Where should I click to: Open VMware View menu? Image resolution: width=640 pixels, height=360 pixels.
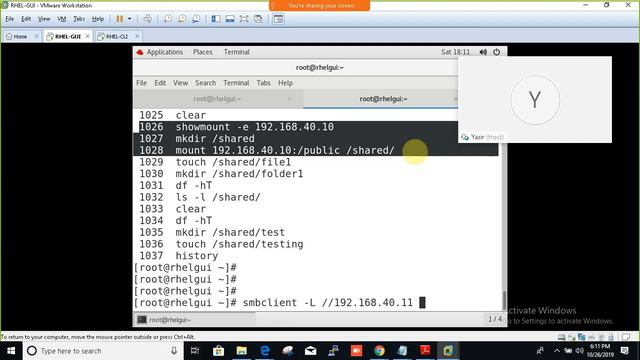[44, 19]
